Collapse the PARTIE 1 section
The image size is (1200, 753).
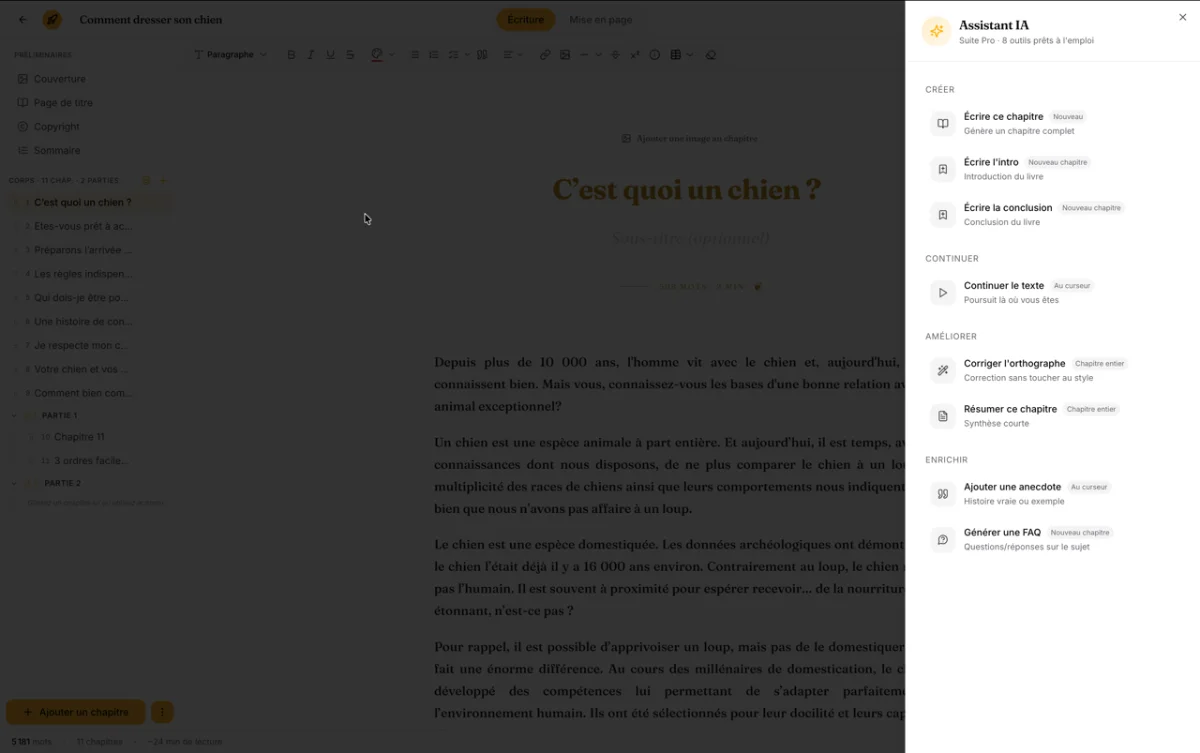(x=14, y=416)
